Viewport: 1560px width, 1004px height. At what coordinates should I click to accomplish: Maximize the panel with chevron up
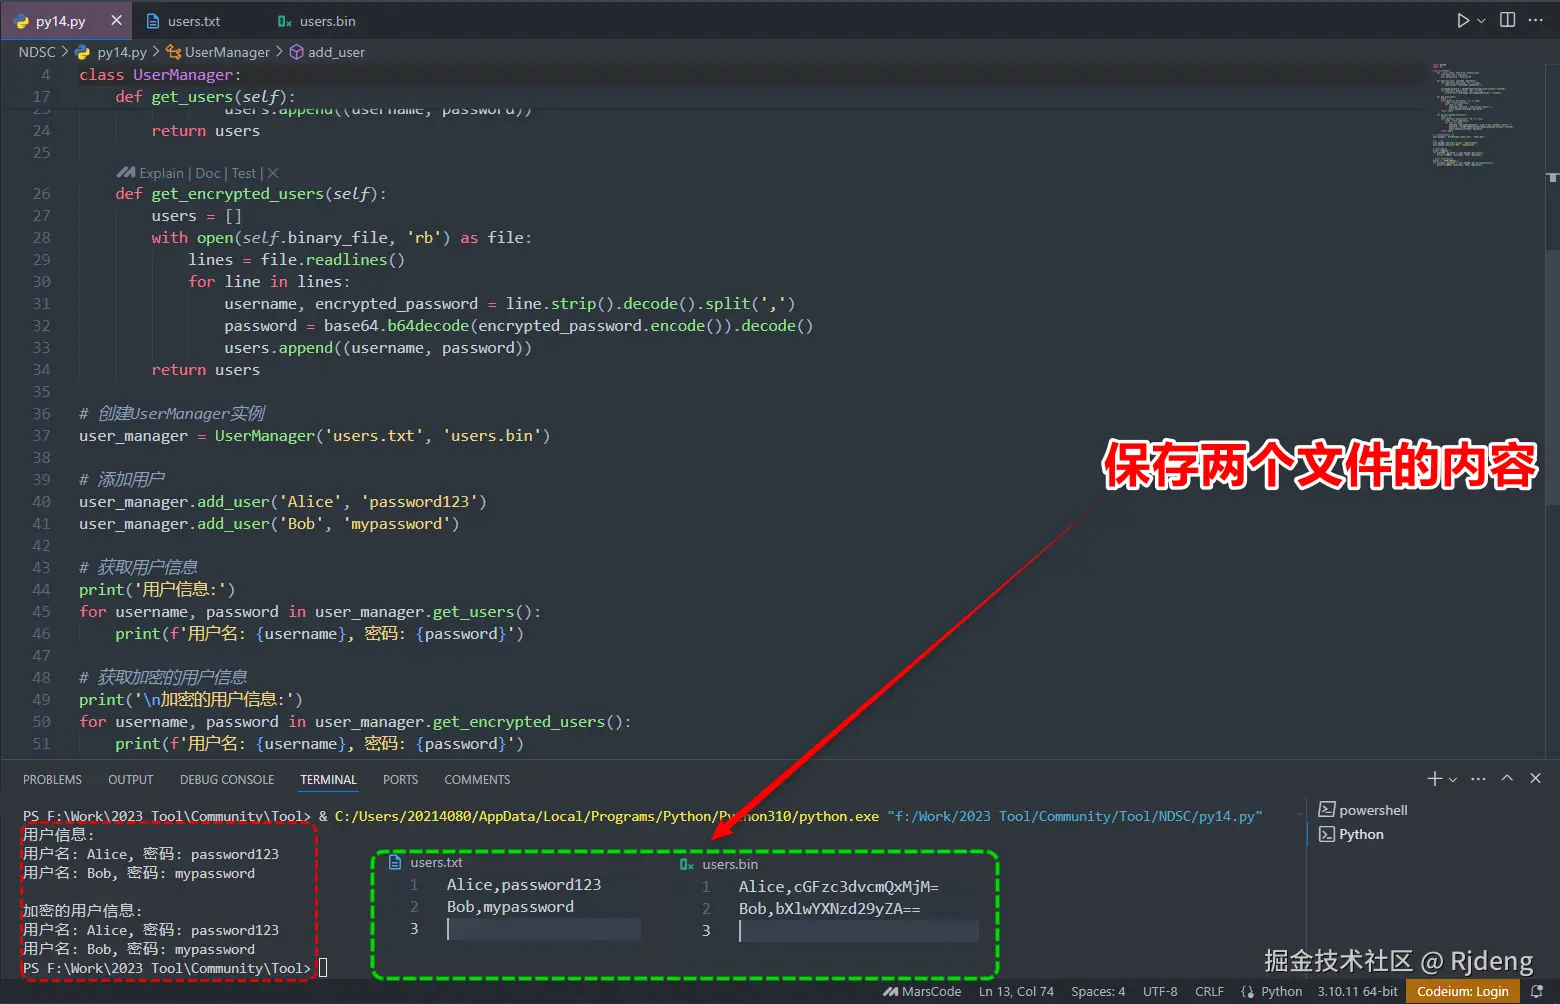coord(1507,778)
